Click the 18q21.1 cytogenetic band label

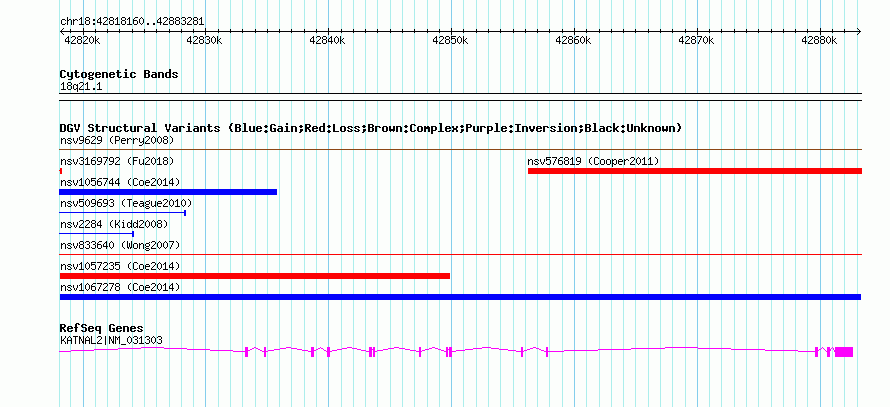(81, 86)
